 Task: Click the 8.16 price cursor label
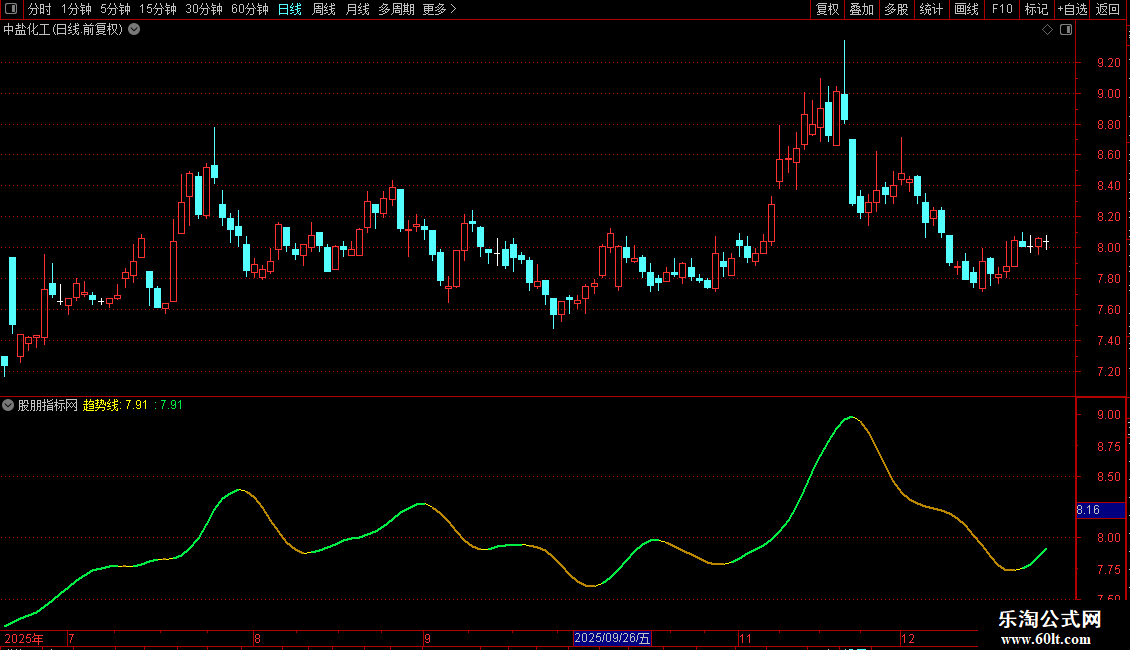tap(1100, 510)
